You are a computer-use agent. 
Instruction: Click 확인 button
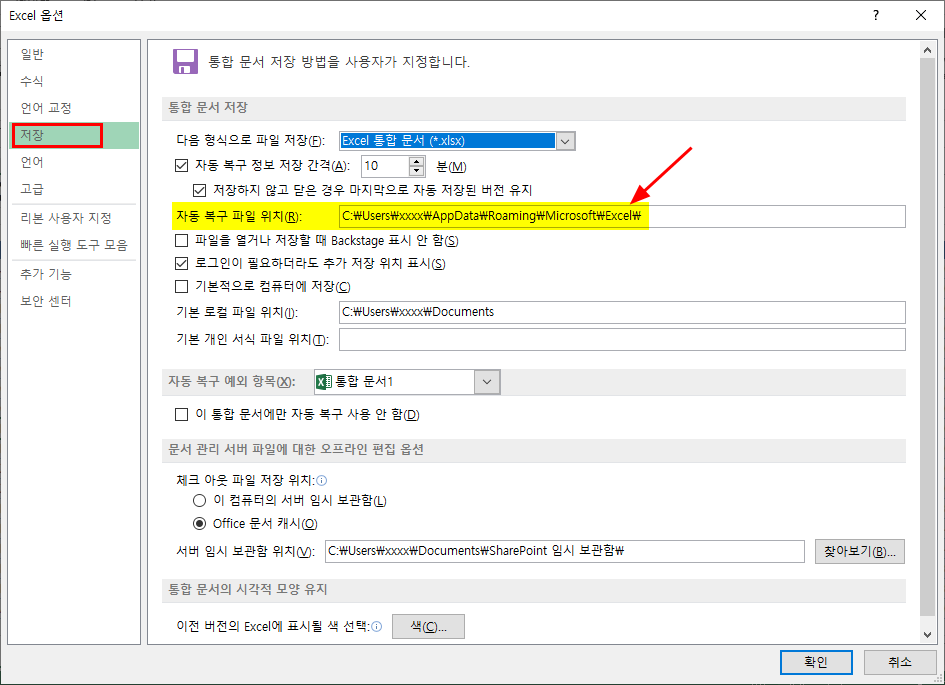[x=816, y=662]
